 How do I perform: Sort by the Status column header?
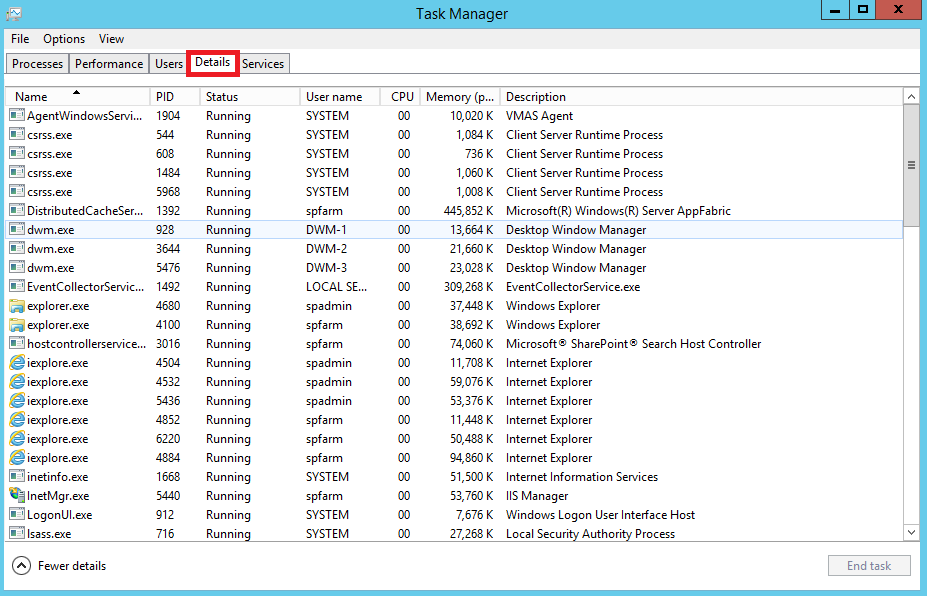250,96
